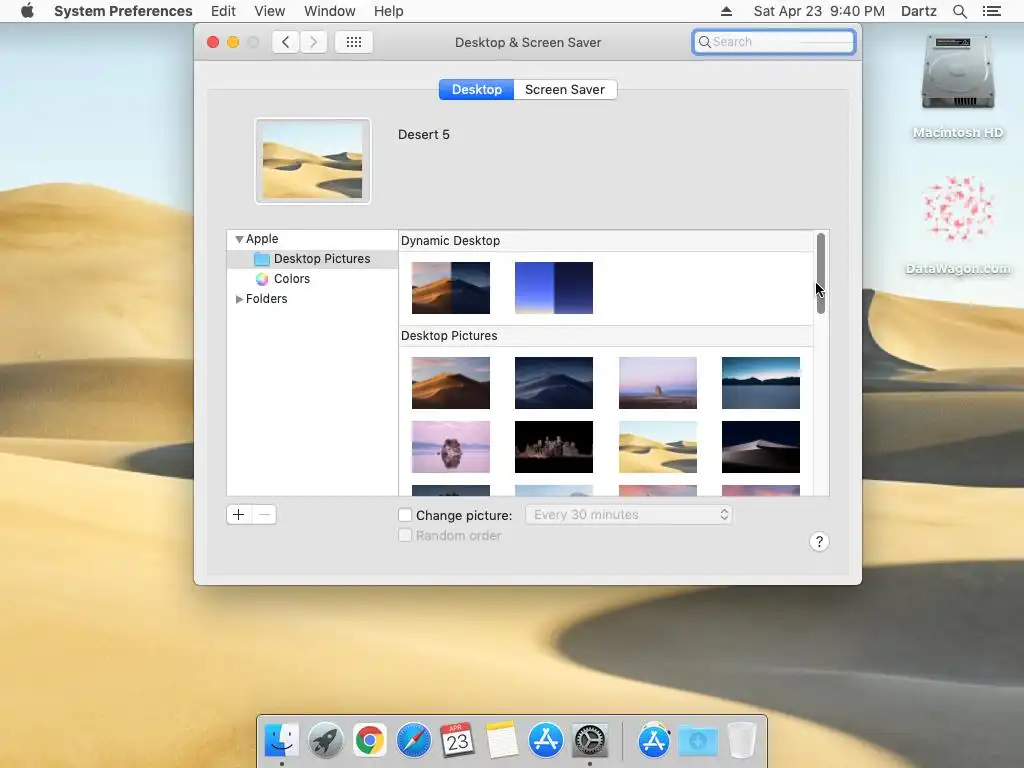Open the Apple menu

click(x=27, y=10)
